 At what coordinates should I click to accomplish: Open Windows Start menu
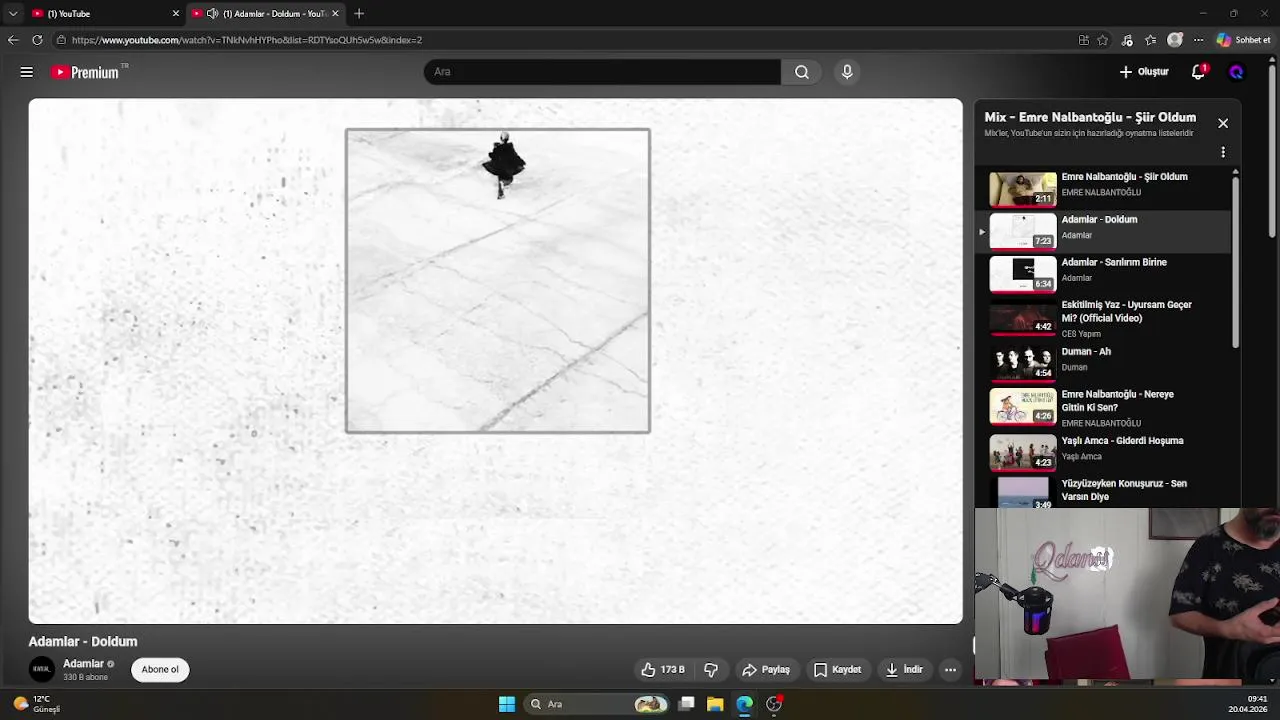507,704
